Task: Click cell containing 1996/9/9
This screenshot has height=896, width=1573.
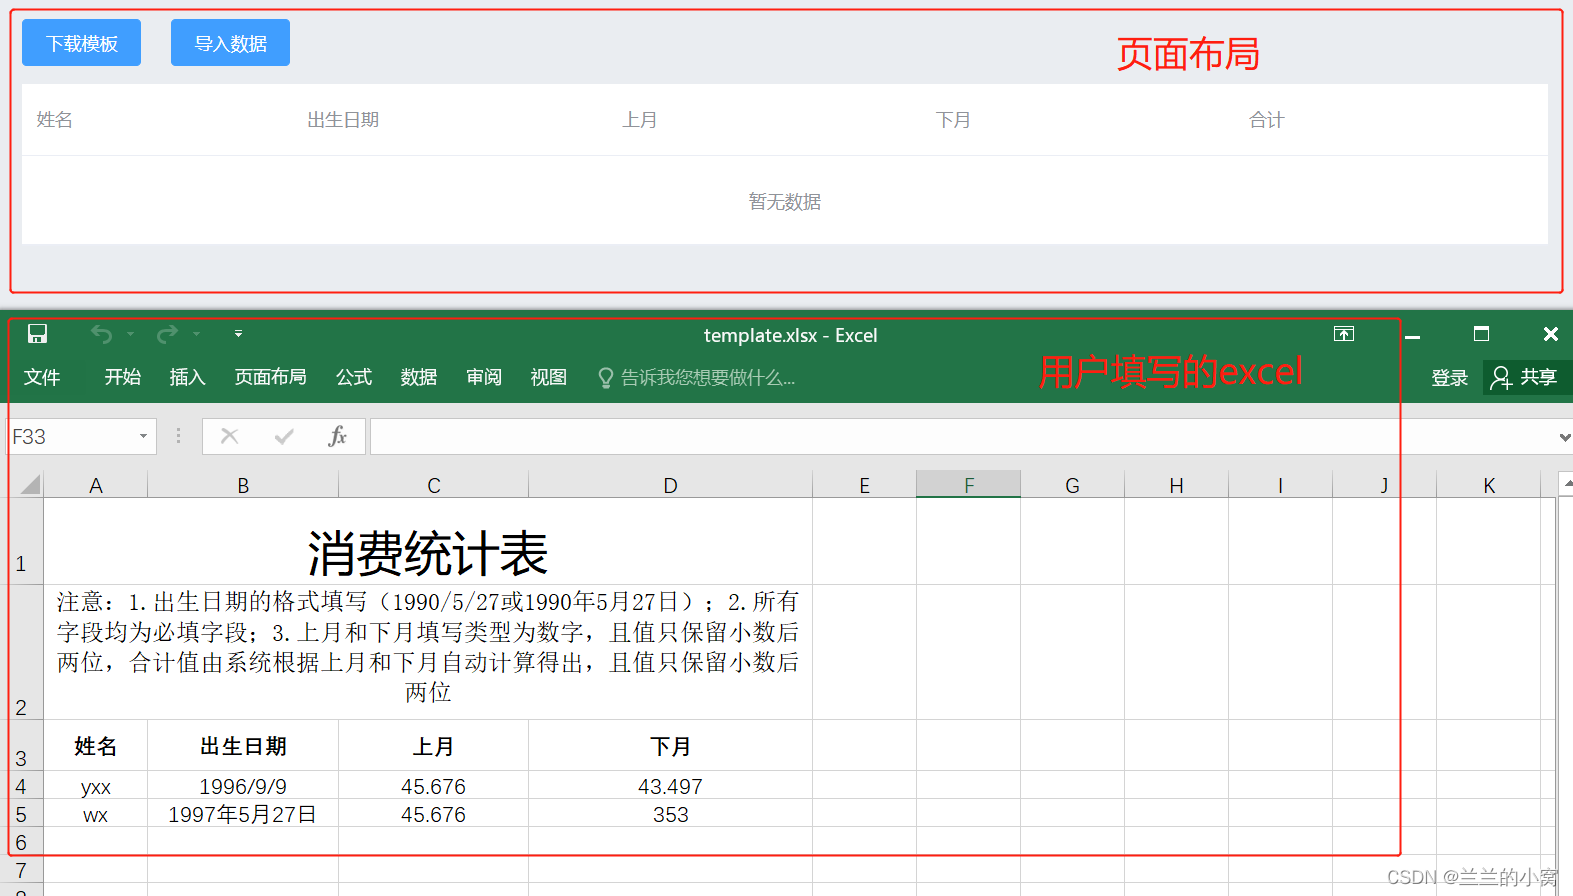Action: (243, 786)
